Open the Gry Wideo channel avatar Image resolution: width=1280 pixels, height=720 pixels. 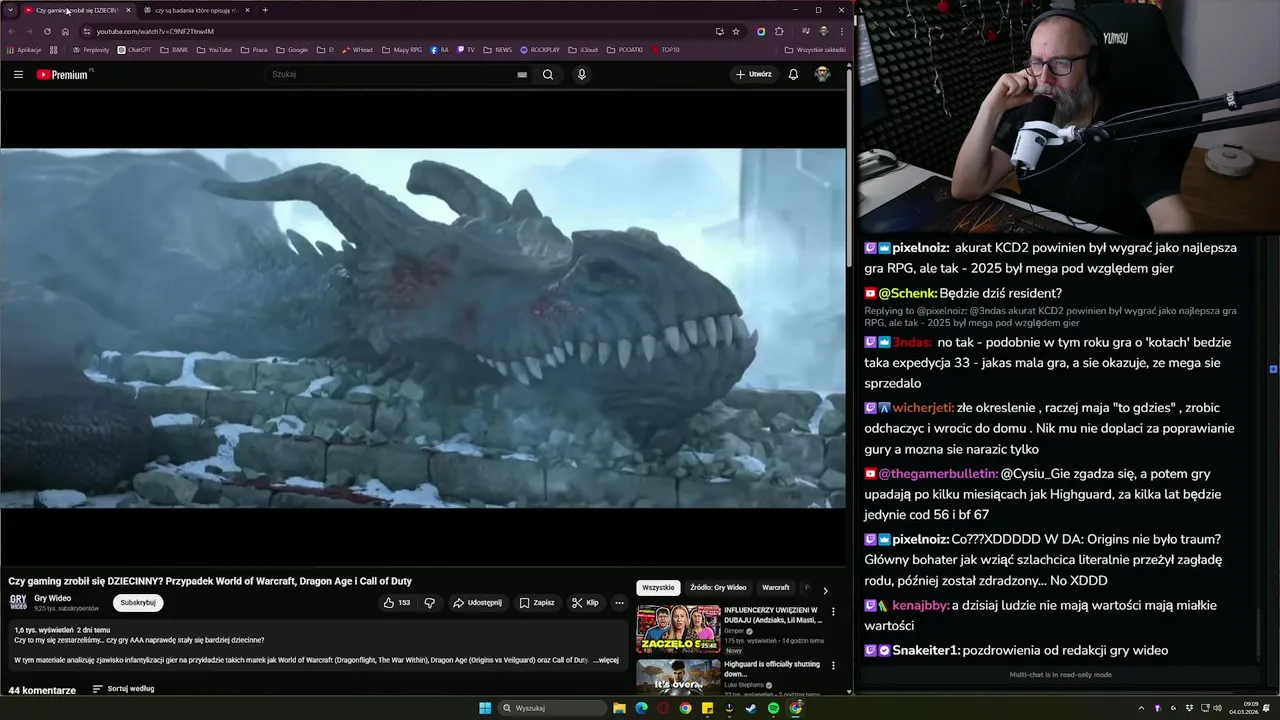(x=18, y=602)
